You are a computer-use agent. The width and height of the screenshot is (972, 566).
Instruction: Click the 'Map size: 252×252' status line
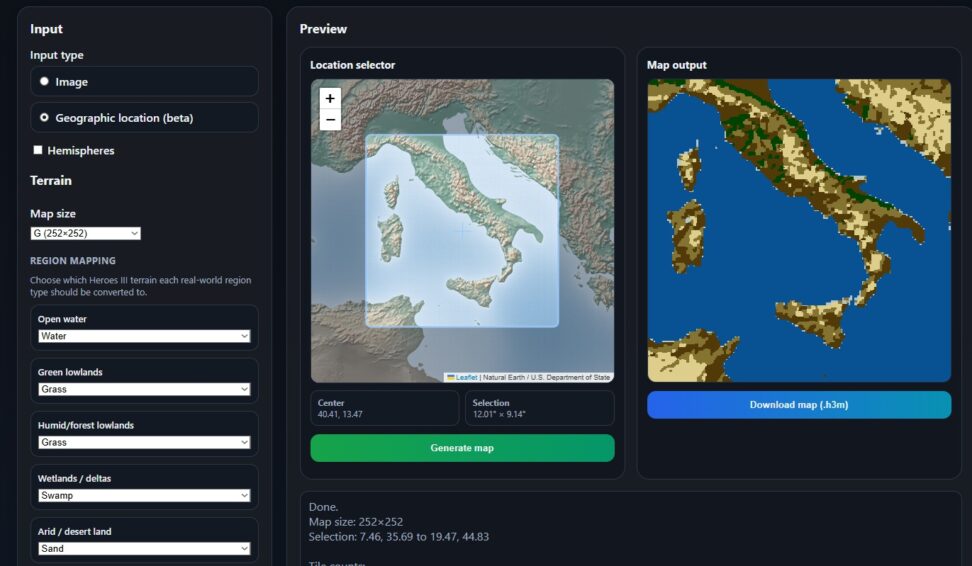click(x=356, y=522)
